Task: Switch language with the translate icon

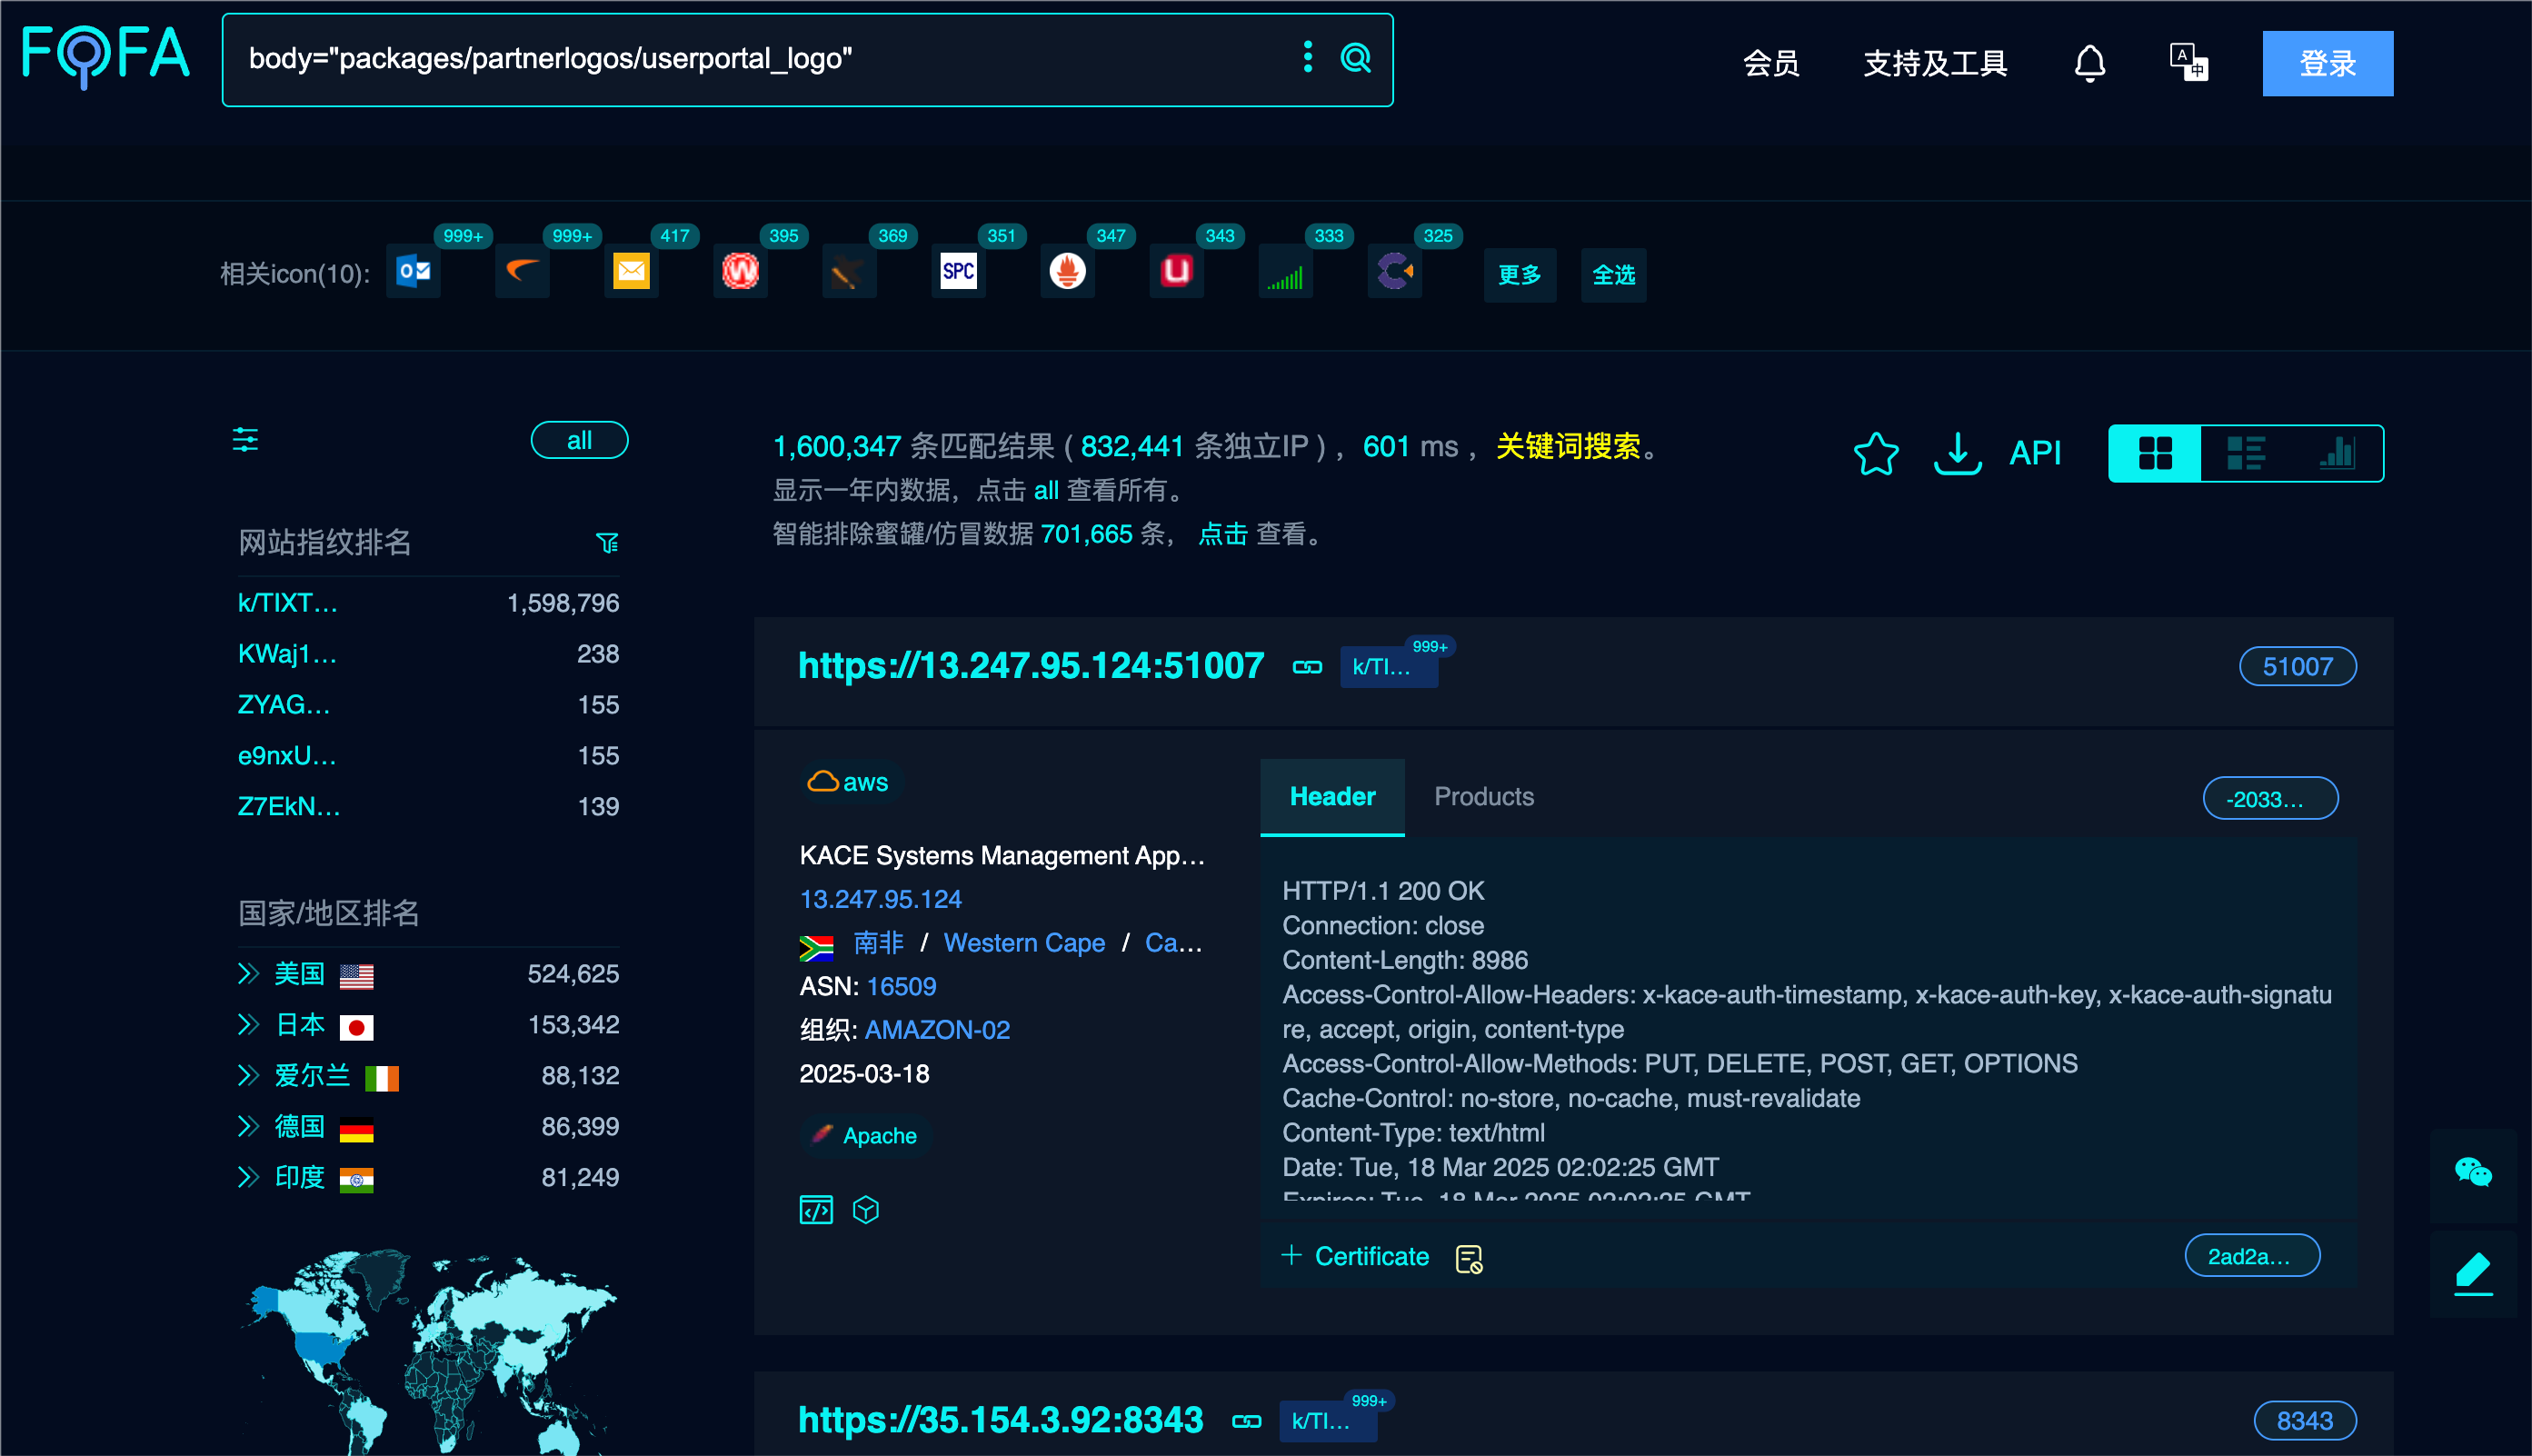Action: 2189,62
